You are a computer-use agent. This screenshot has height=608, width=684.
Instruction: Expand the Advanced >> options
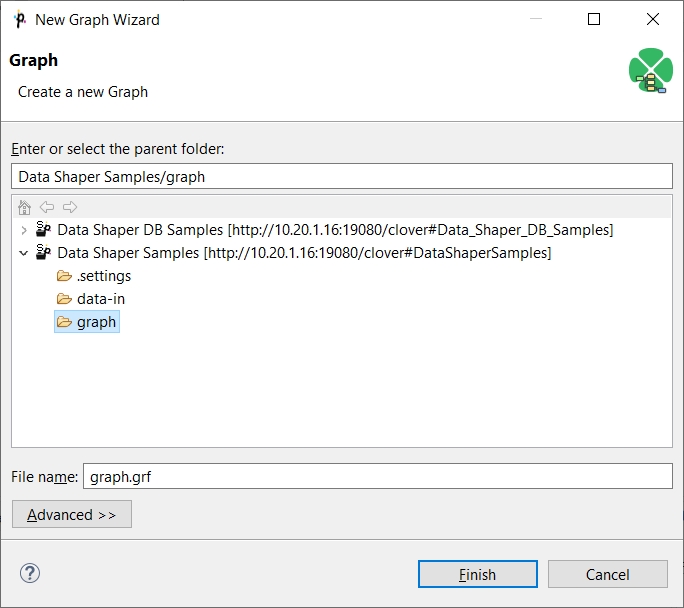(72, 514)
